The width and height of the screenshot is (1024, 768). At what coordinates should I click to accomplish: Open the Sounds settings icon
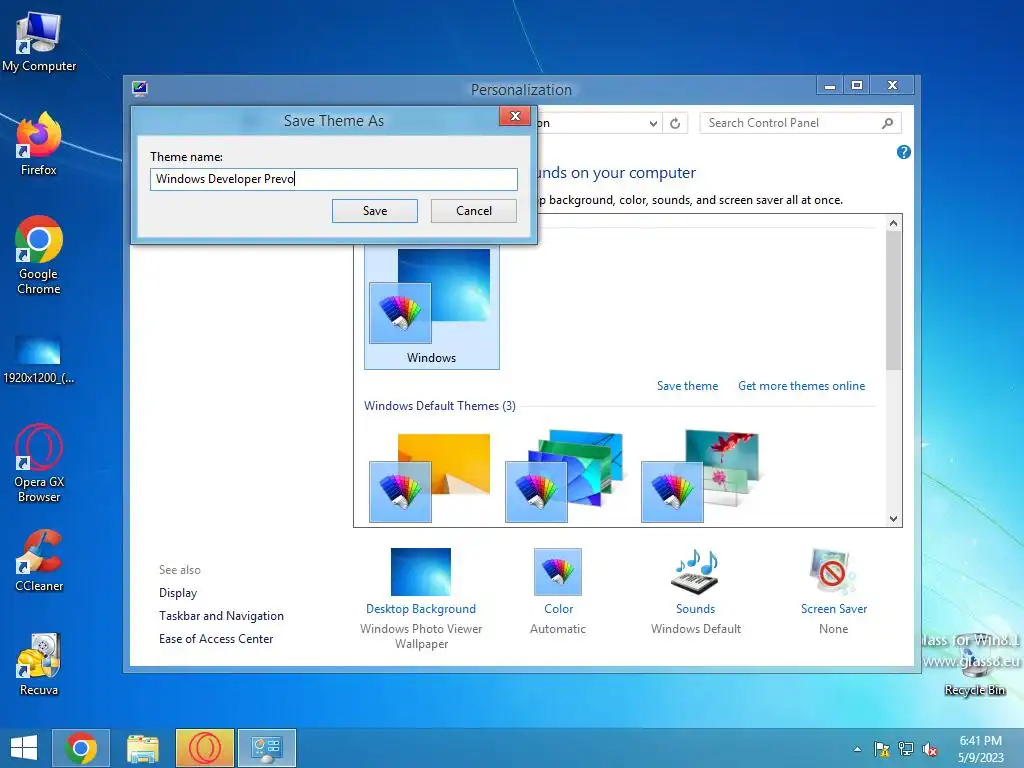[x=695, y=571]
